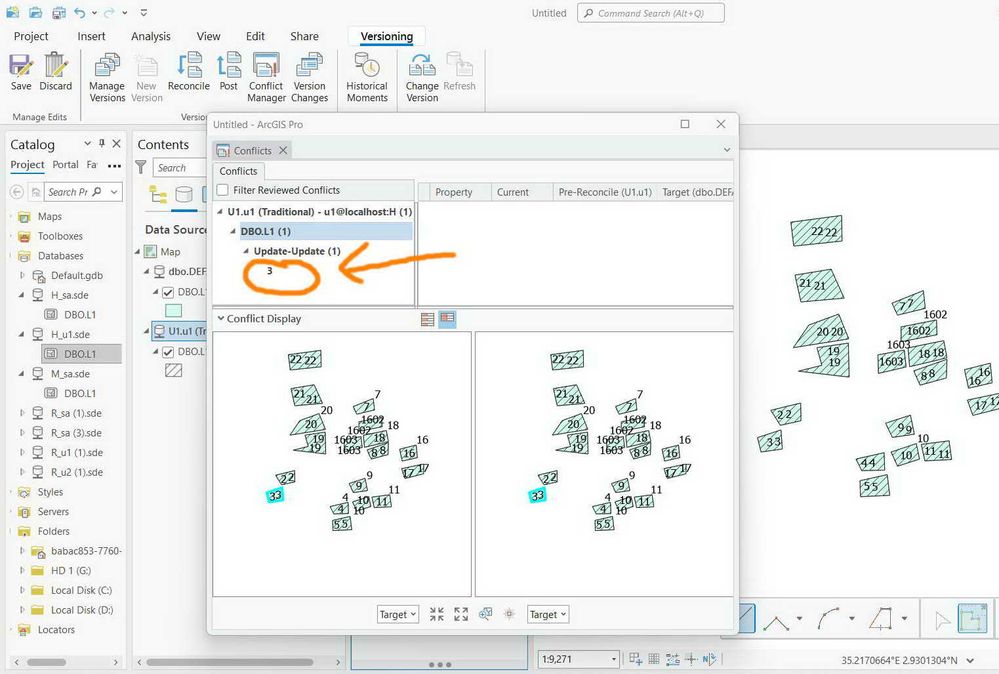Switch to the View ribbon tab
This screenshot has width=999, height=674.
(x=208, y=36)
